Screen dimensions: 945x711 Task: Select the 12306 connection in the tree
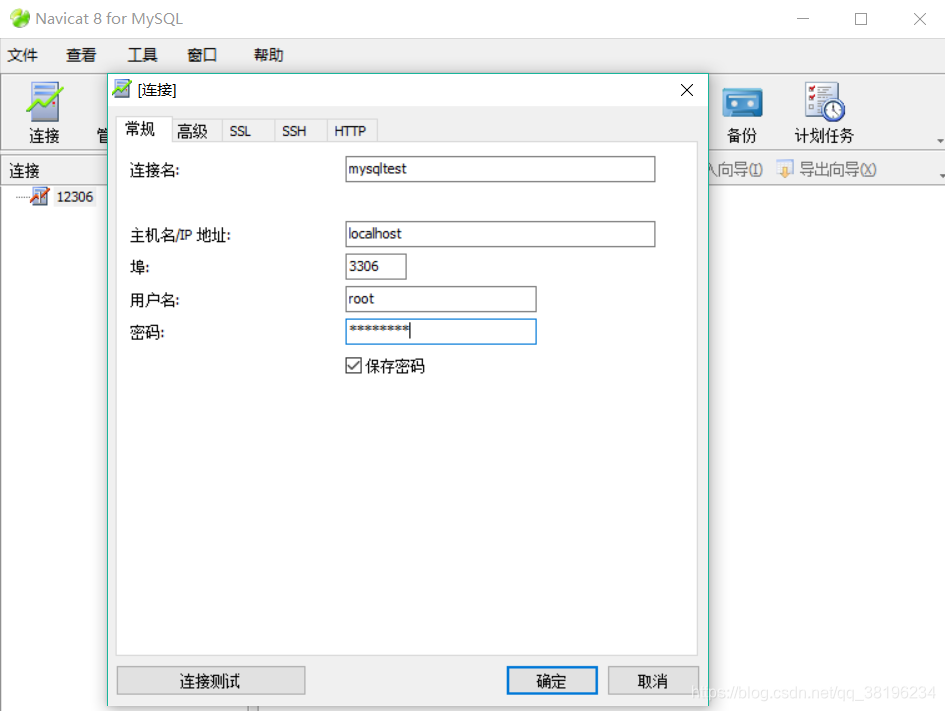tap(75, 197)
